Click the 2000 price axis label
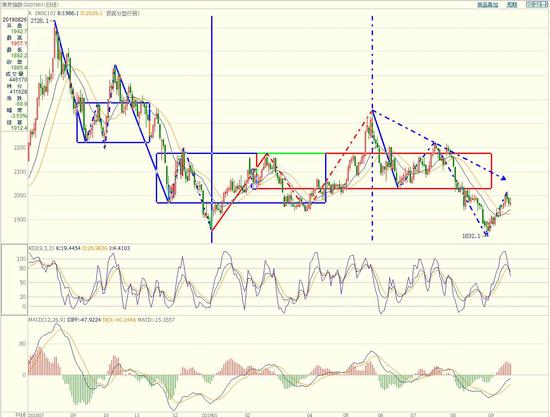 coord(20,196)
